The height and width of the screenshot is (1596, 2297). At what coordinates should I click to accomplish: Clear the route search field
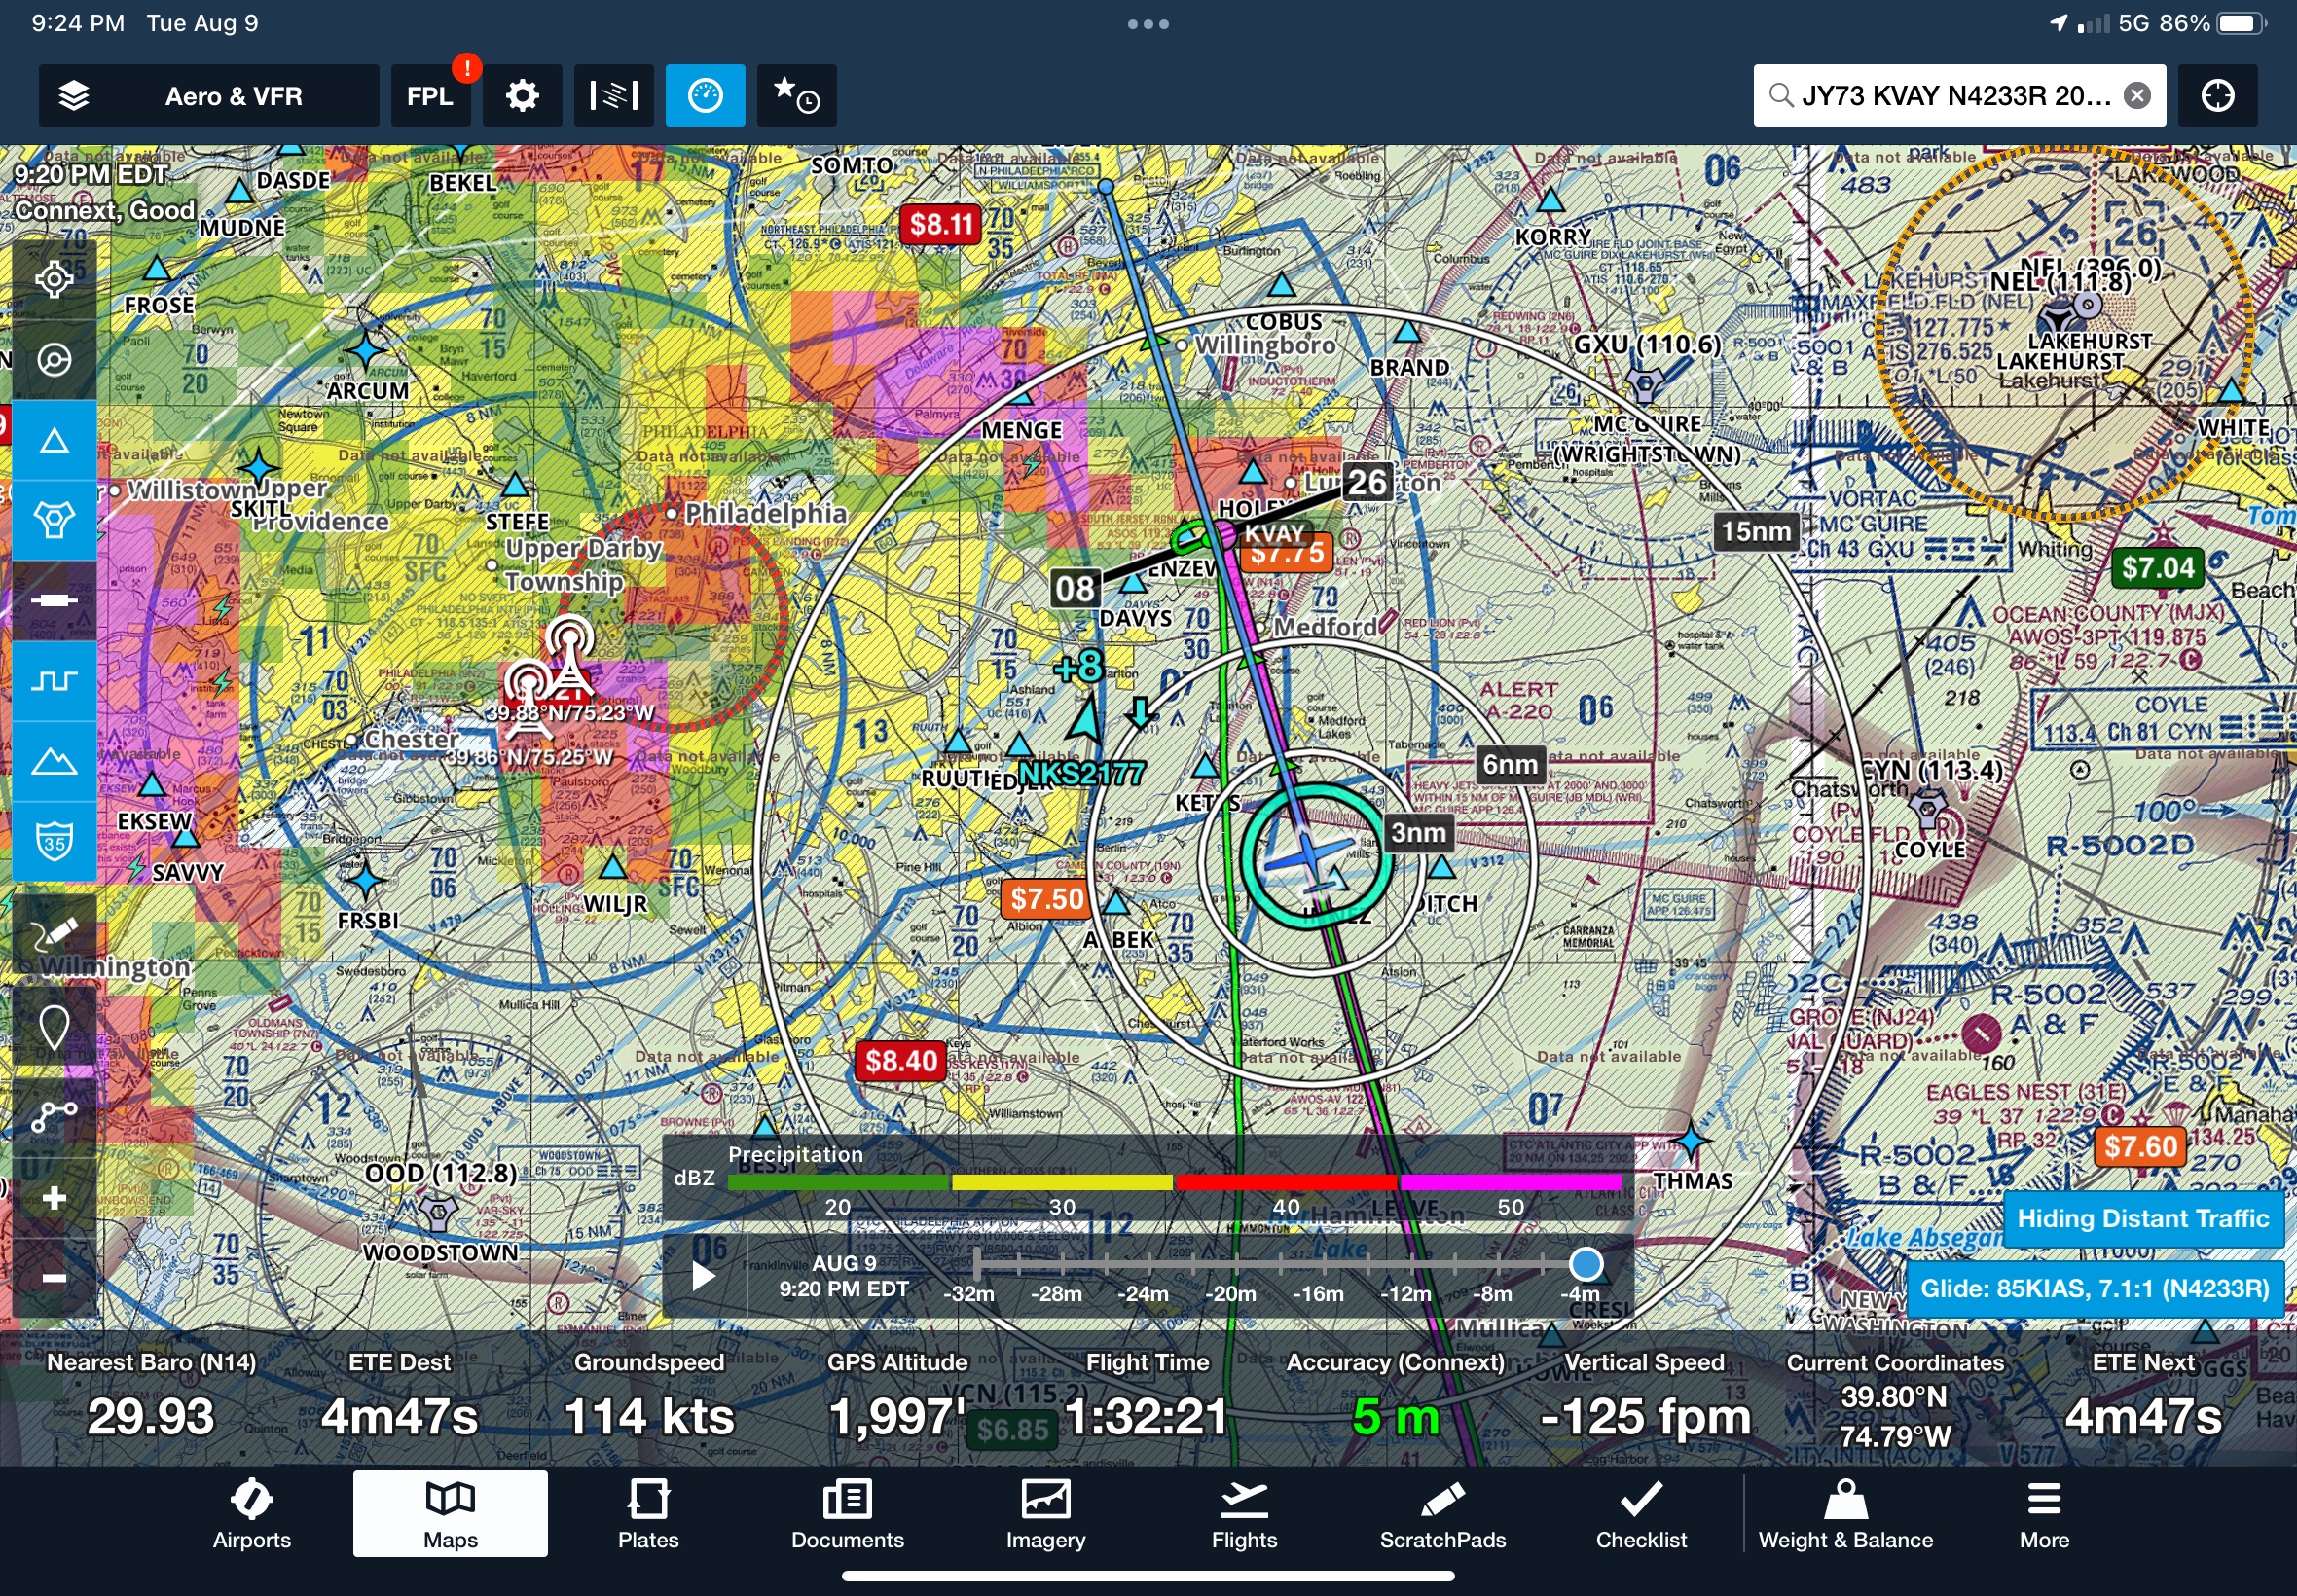click(2137, 96)
